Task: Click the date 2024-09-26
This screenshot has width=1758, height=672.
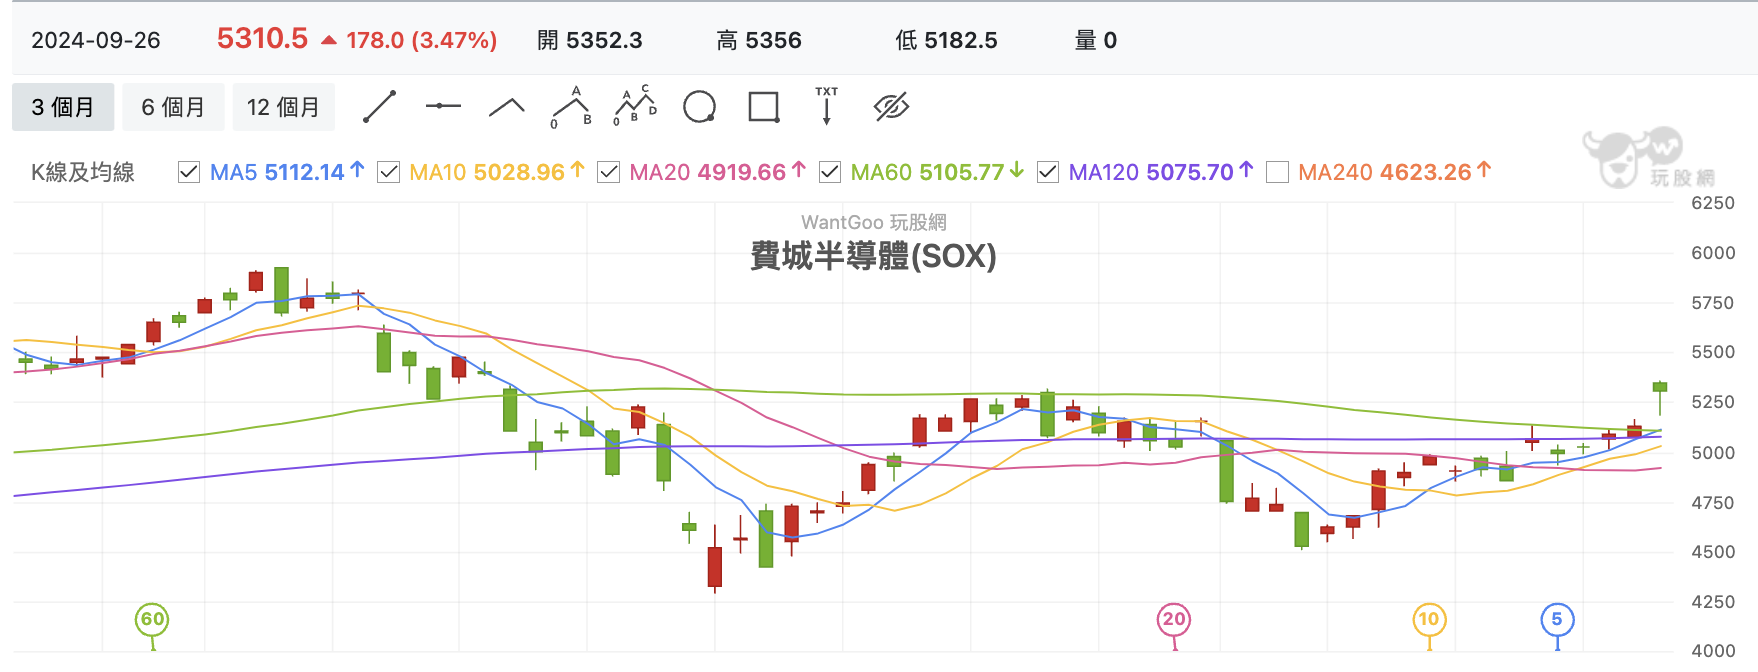Action: pyautogui.click(x=96, y=40)
